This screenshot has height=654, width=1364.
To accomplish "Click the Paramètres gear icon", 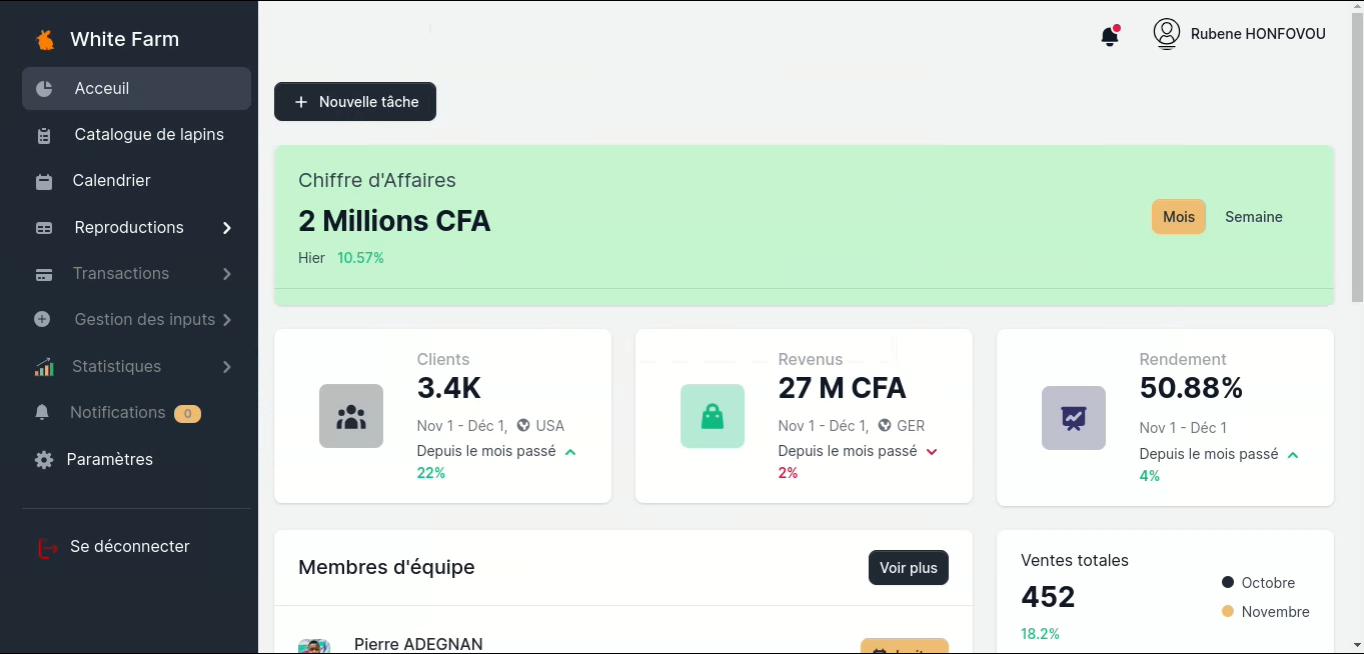I will coord(44,460).
